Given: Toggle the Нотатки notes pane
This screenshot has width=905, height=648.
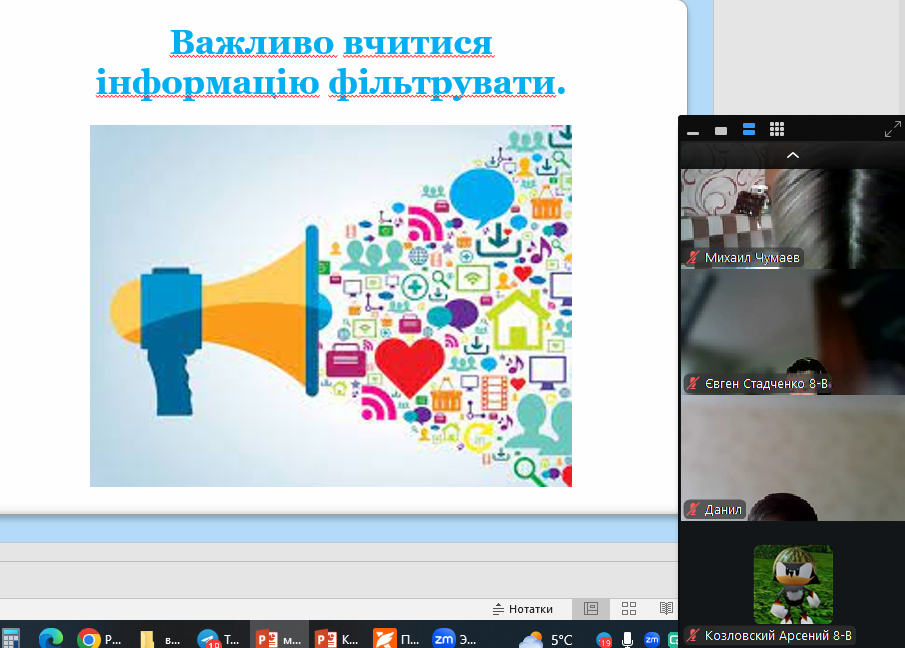Looking at the screenshot, I should (523, 609).
